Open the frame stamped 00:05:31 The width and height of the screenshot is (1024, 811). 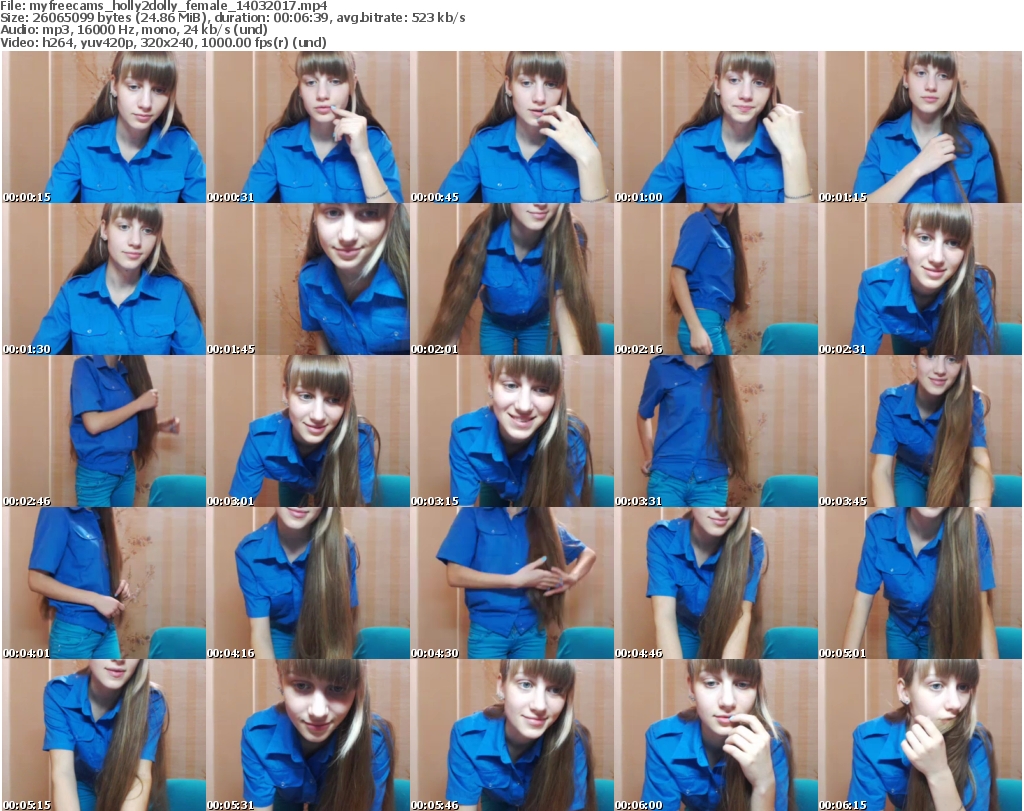[x=308, y=735]
